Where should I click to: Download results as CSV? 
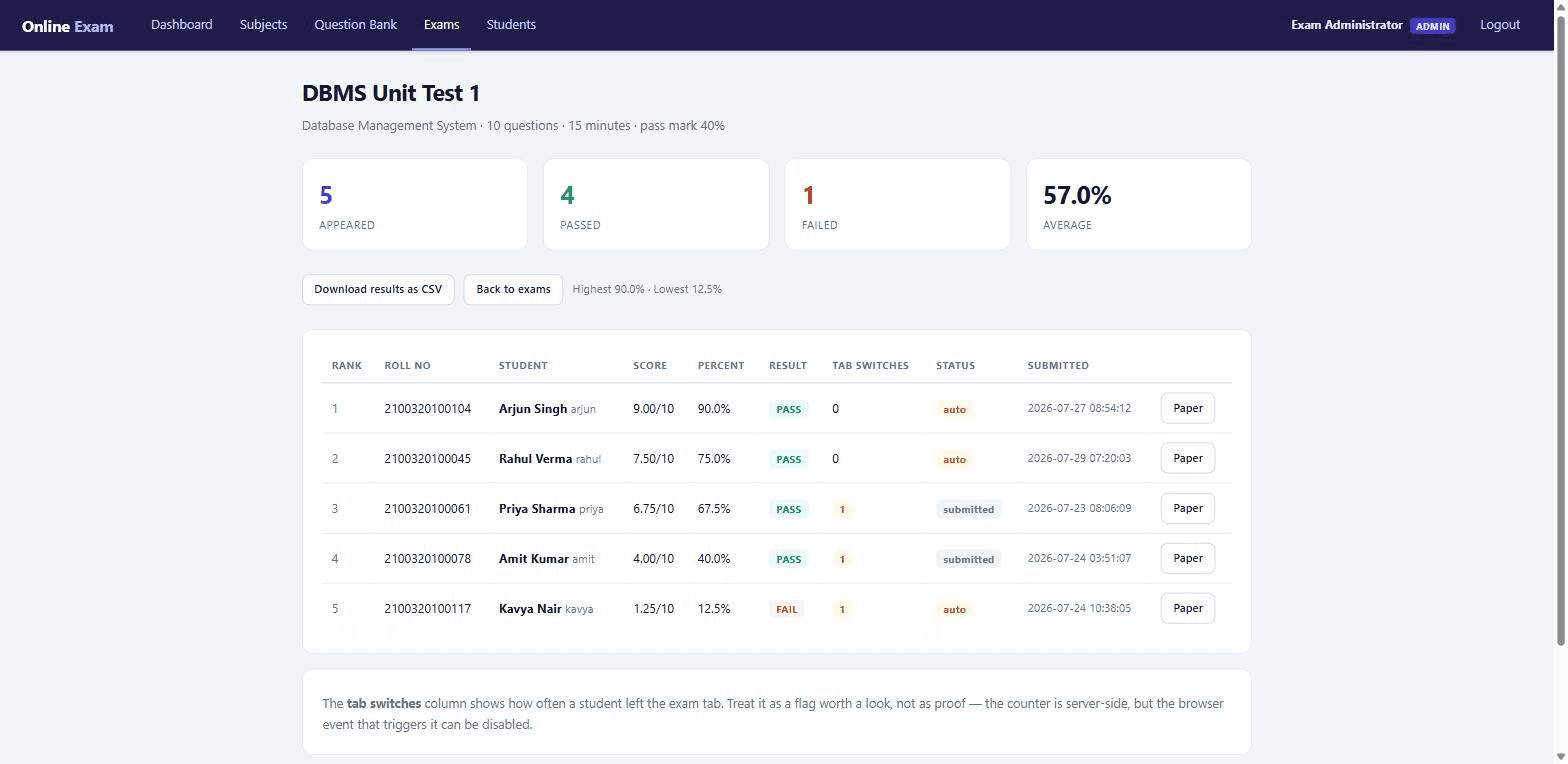click(378, 289)
